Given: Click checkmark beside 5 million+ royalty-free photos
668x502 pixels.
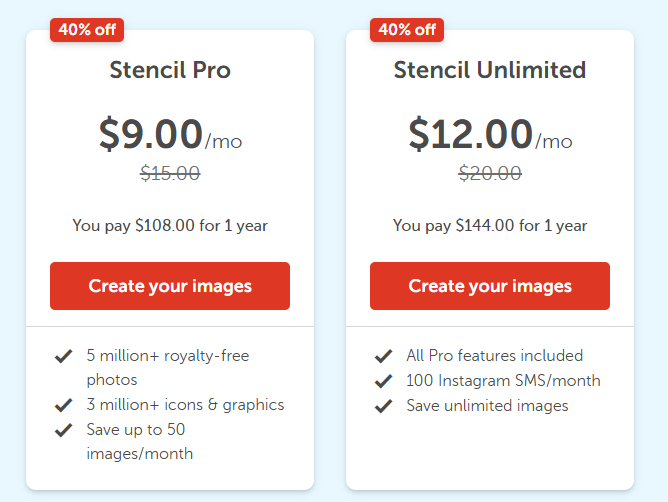Looking at the screenshot, I should (x=64, y=356).
